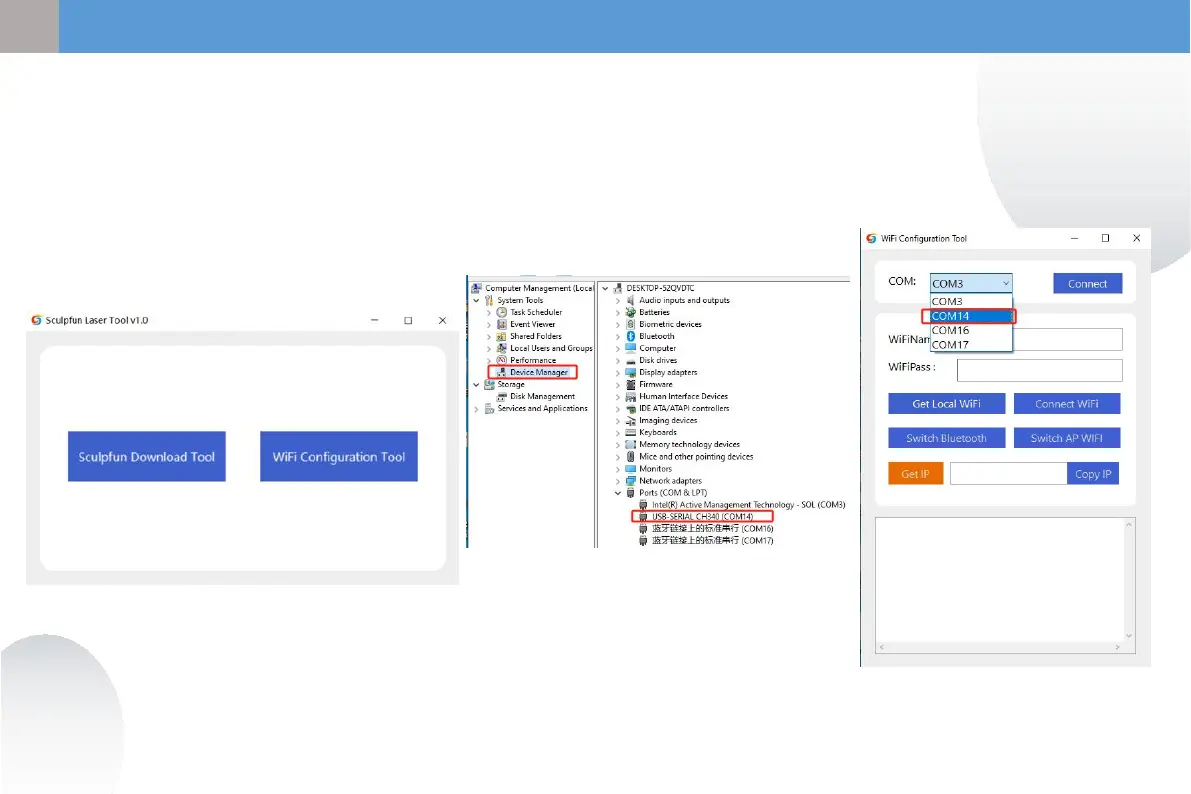
Task: Select the Bluetooth serial port (COM17)
Action: [712, 541]
